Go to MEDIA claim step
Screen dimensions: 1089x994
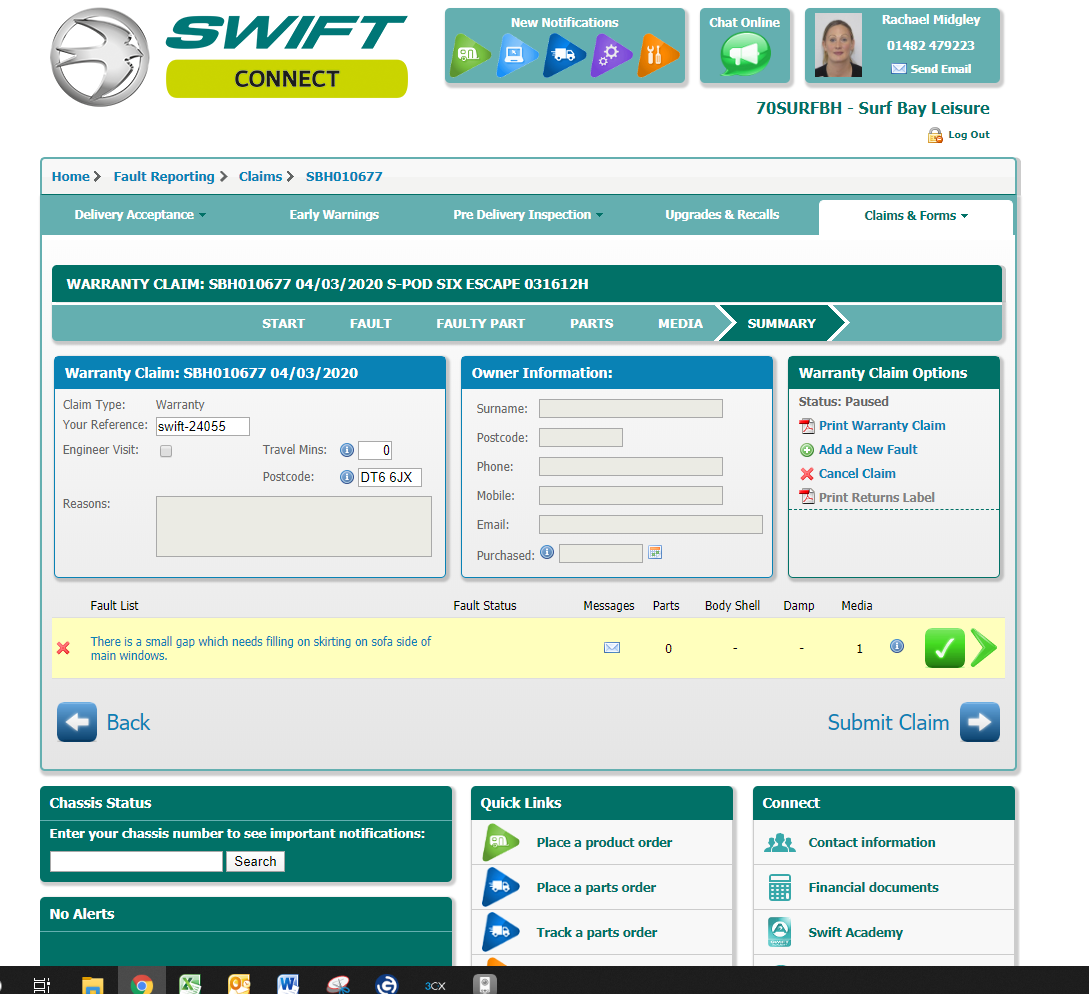(681, 324)
